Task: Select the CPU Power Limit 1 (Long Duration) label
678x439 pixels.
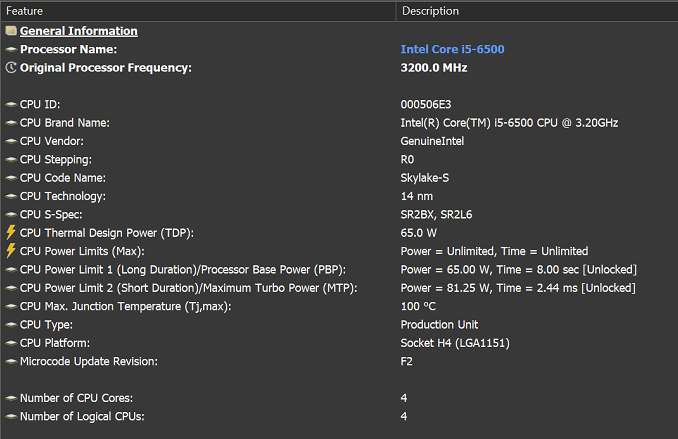Action: (182, 270)
